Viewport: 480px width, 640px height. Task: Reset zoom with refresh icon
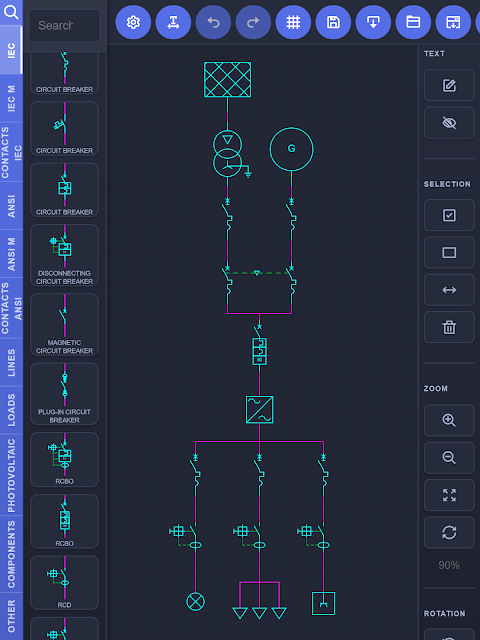[x=449, y=533]
